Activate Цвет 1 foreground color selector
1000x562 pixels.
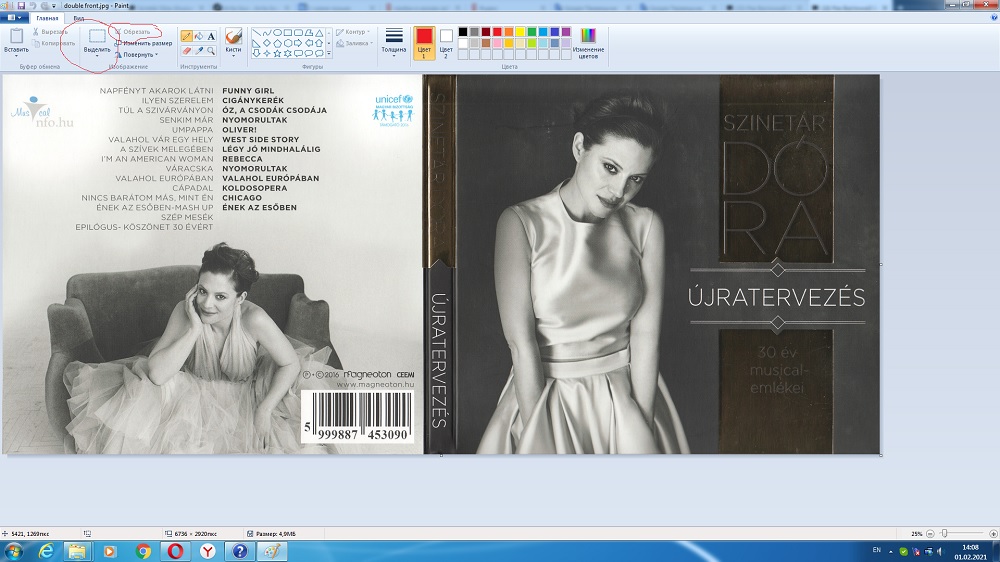coord(424,43)
